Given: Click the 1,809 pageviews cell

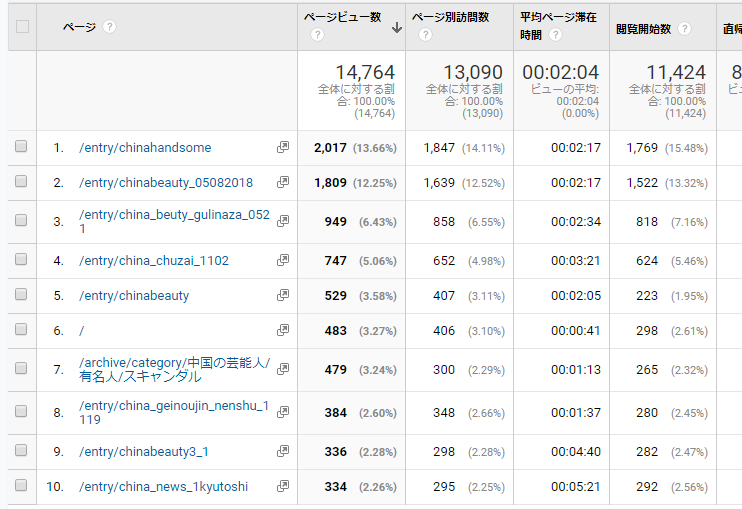Looking at the screenshot, I should pyautogui.click(x=330, y=183).
